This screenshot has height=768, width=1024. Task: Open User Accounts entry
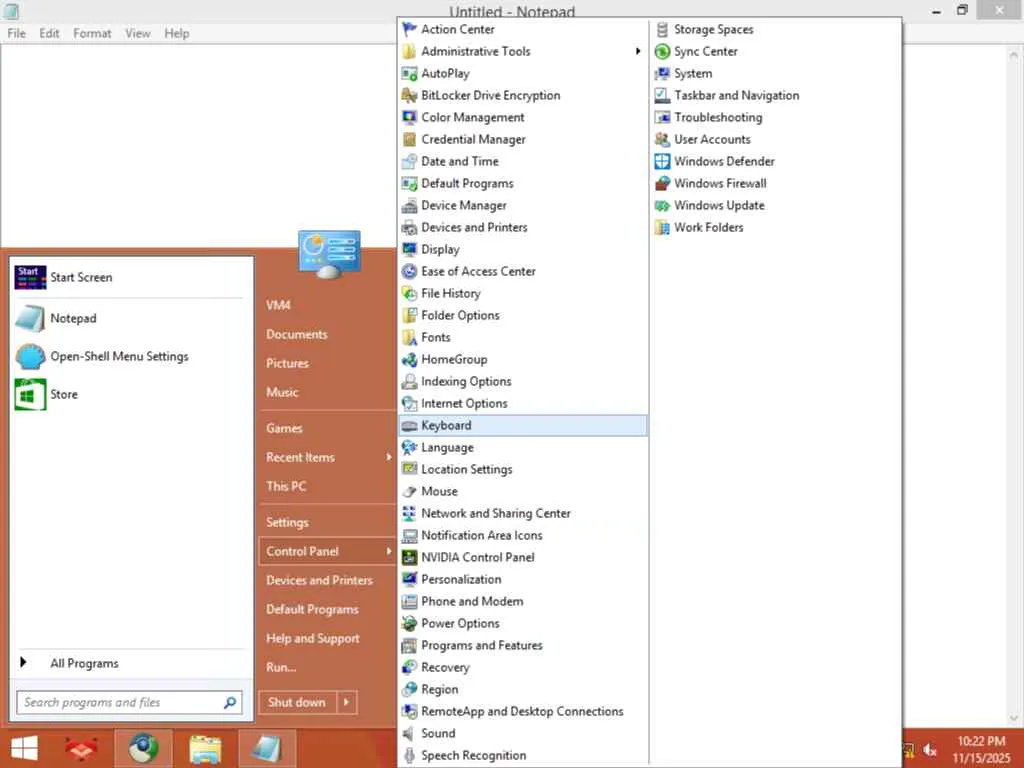point(776,140)
